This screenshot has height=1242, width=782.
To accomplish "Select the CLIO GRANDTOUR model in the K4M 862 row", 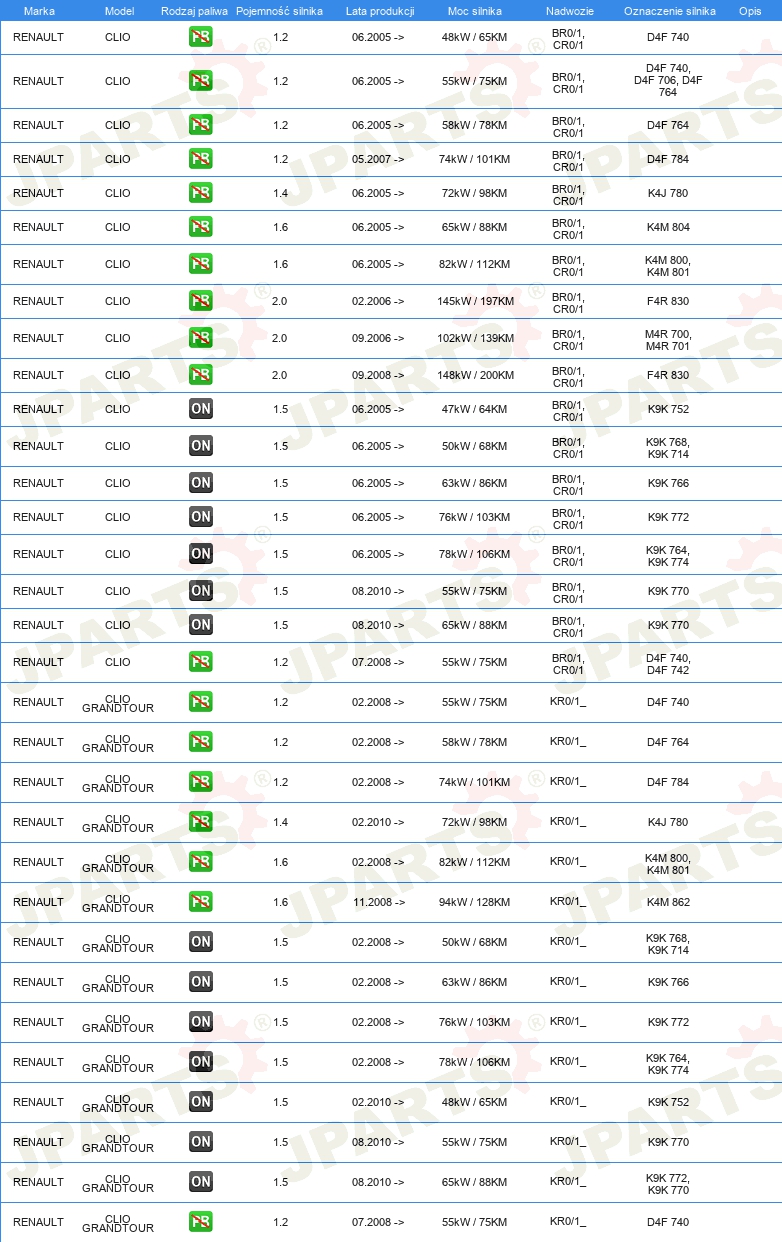I will (x=118, y=902).
